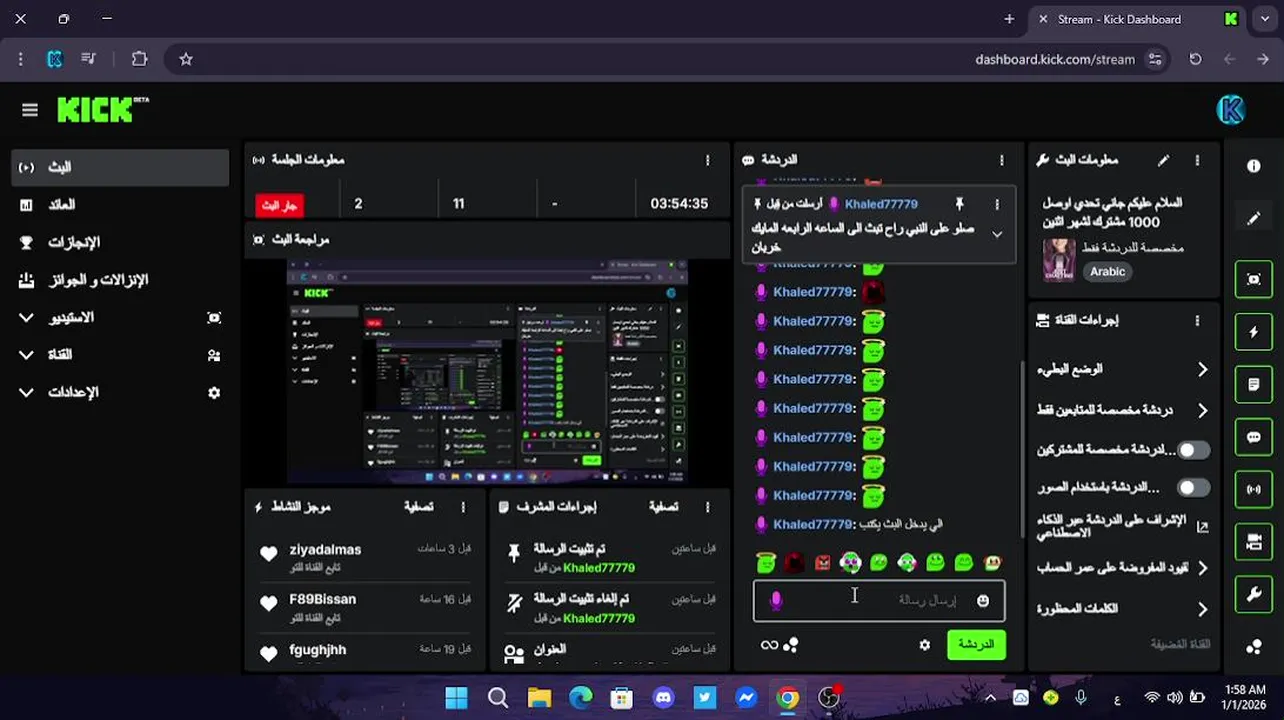Open the three-dot menu of the معلومات البث panel
Viewport: 1284px width, 720px height.
click(1197, 160)
